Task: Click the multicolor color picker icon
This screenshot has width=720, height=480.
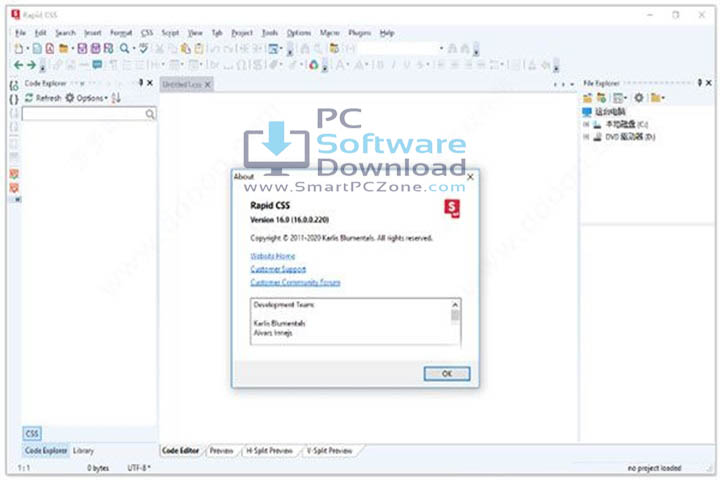Action: (x=313, y=65)
